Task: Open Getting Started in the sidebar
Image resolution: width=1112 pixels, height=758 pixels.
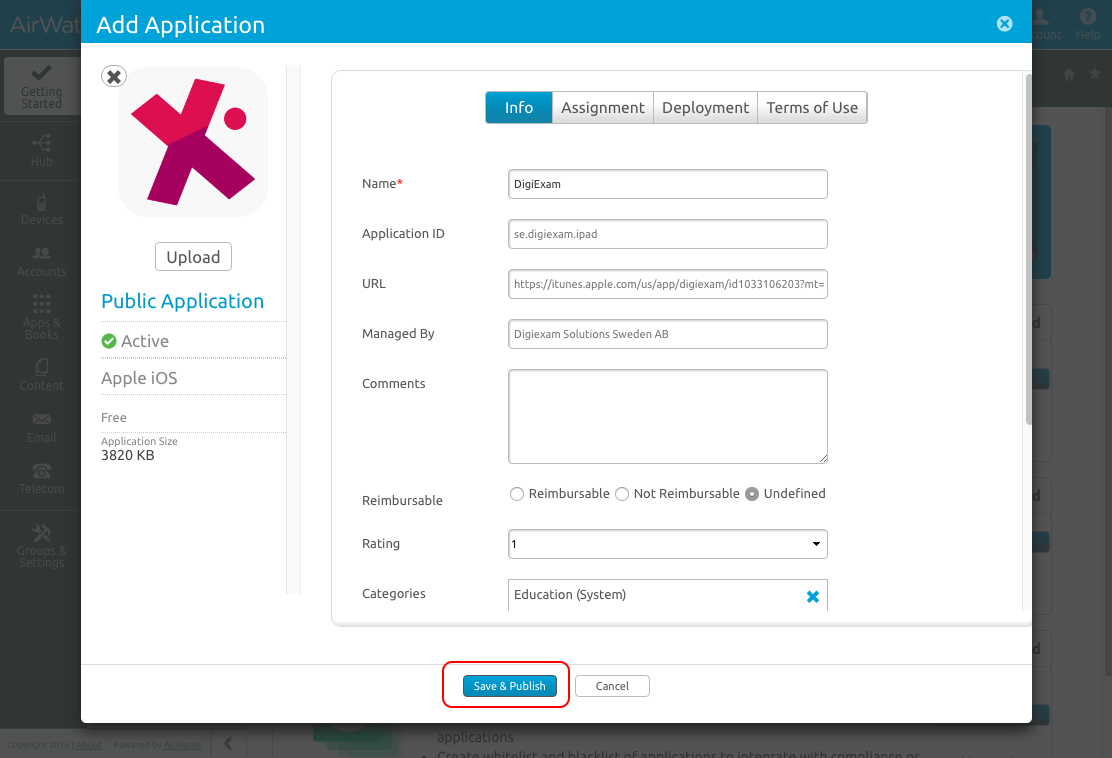Action: click(x=41, y=87)
